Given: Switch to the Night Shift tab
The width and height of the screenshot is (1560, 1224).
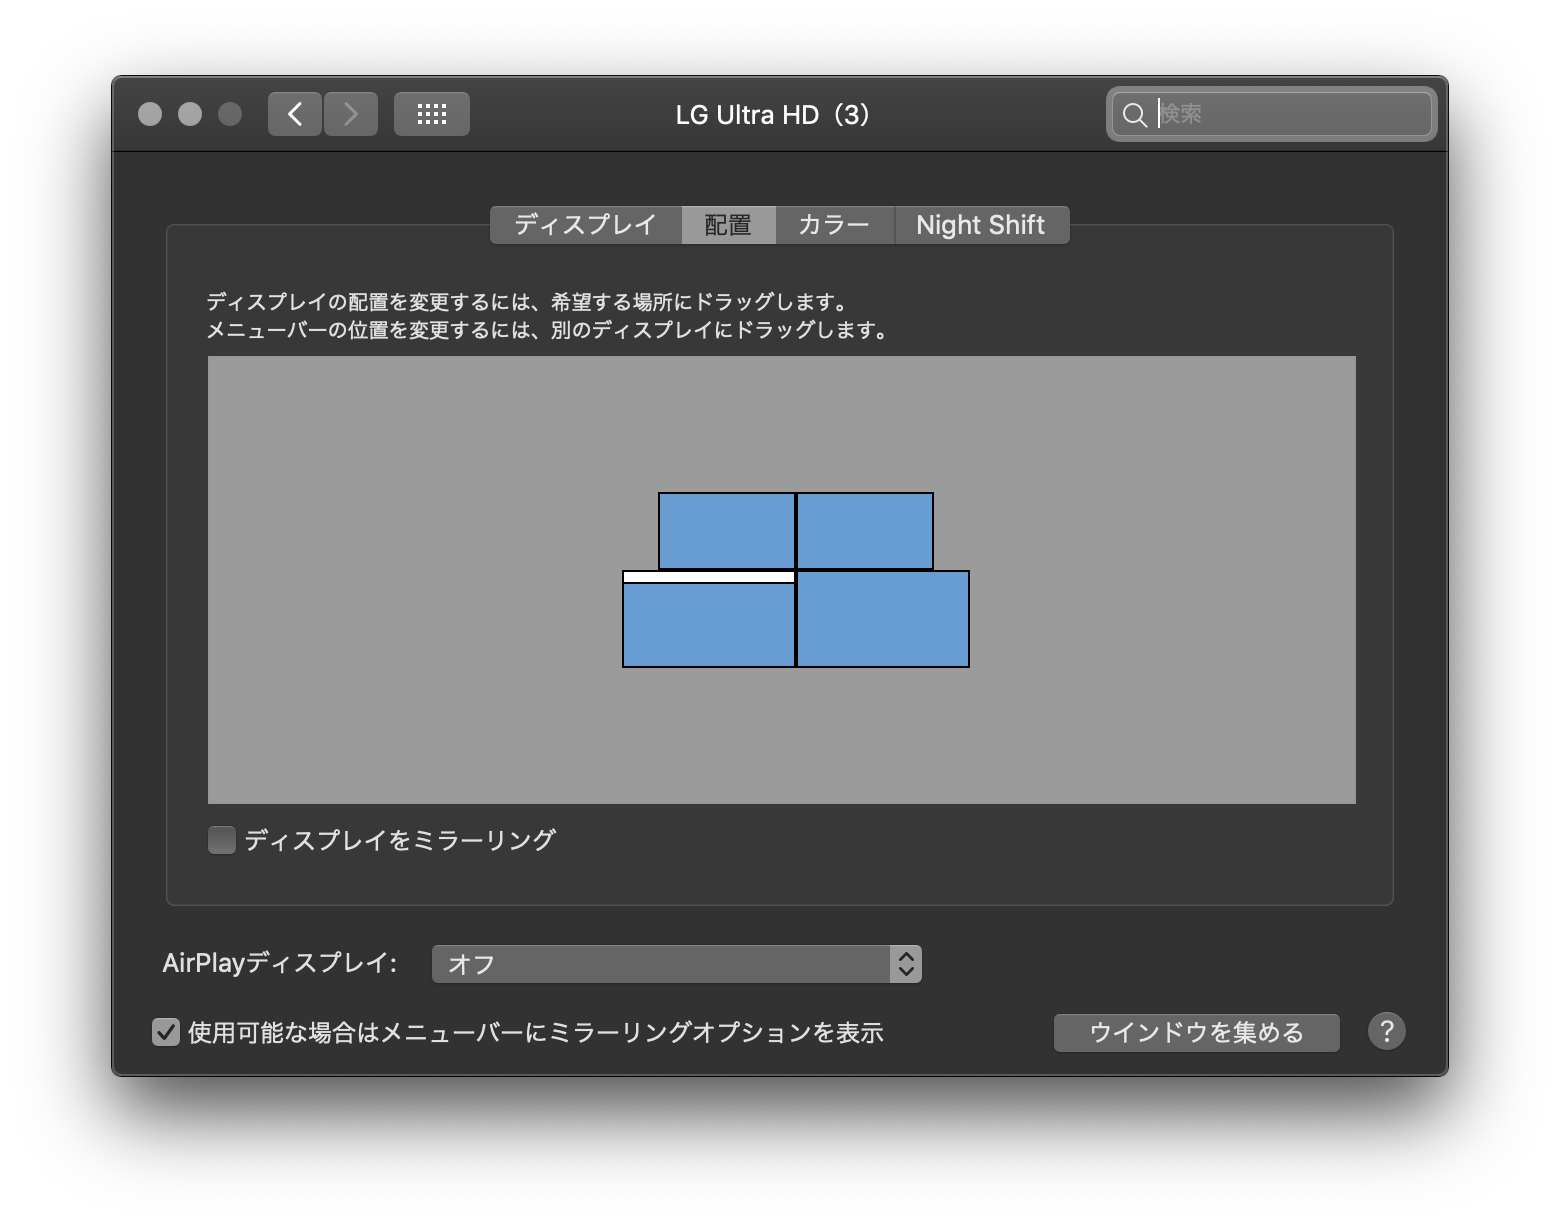Looking at the screenshot, I should pos(981,224).
